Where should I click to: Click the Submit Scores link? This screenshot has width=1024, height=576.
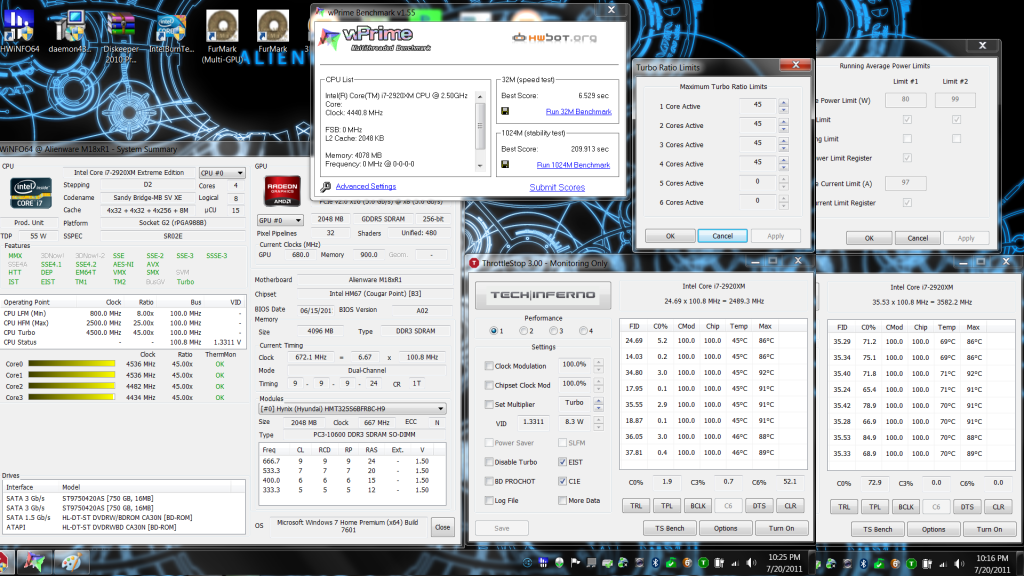coord(557,187)
